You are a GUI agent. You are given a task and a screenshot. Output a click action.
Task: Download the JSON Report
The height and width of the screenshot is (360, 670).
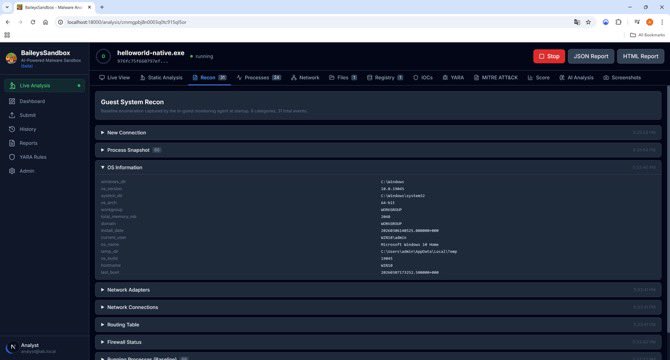pyautogui.click(x=591, y=56)
